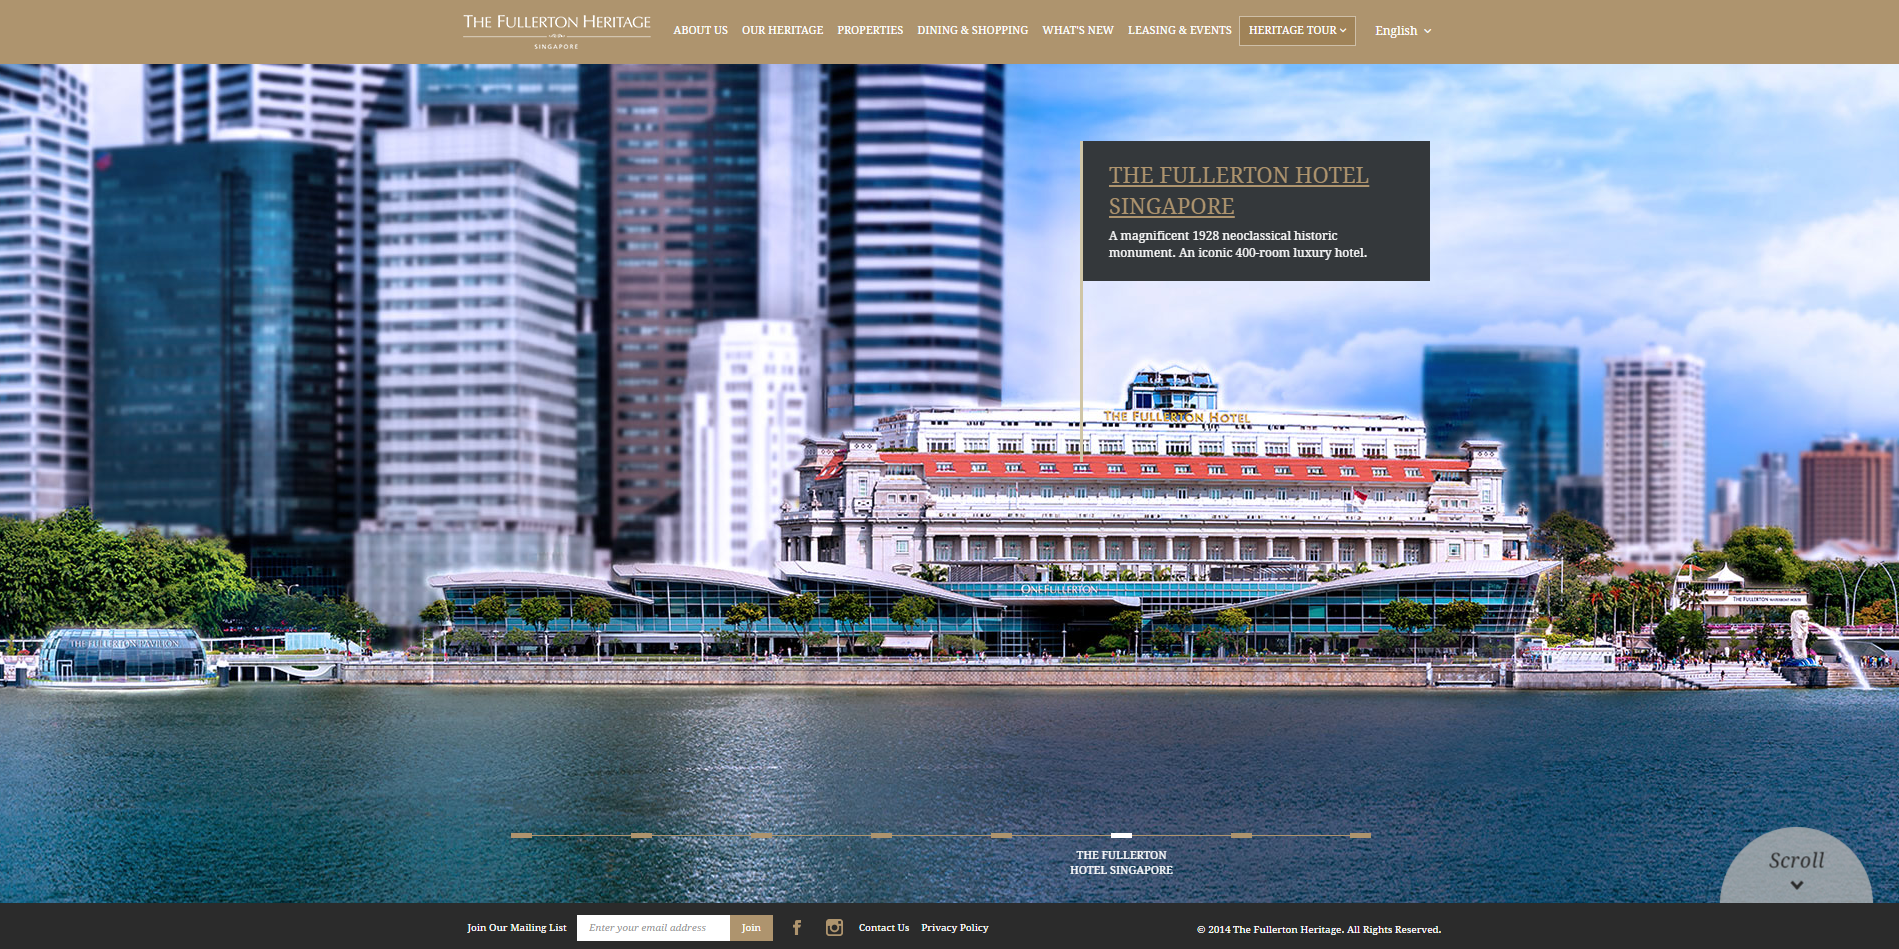Click the email address input field

(653, 928)
